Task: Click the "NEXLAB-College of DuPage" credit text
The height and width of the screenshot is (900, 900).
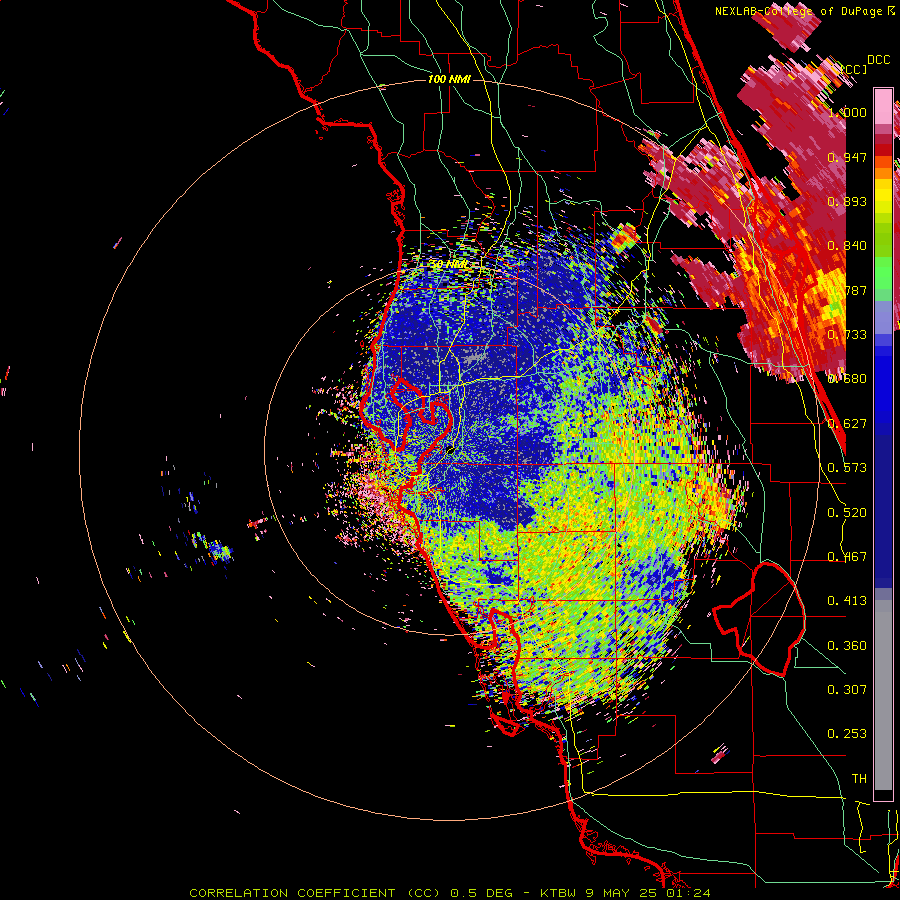Action: (798, 11)
